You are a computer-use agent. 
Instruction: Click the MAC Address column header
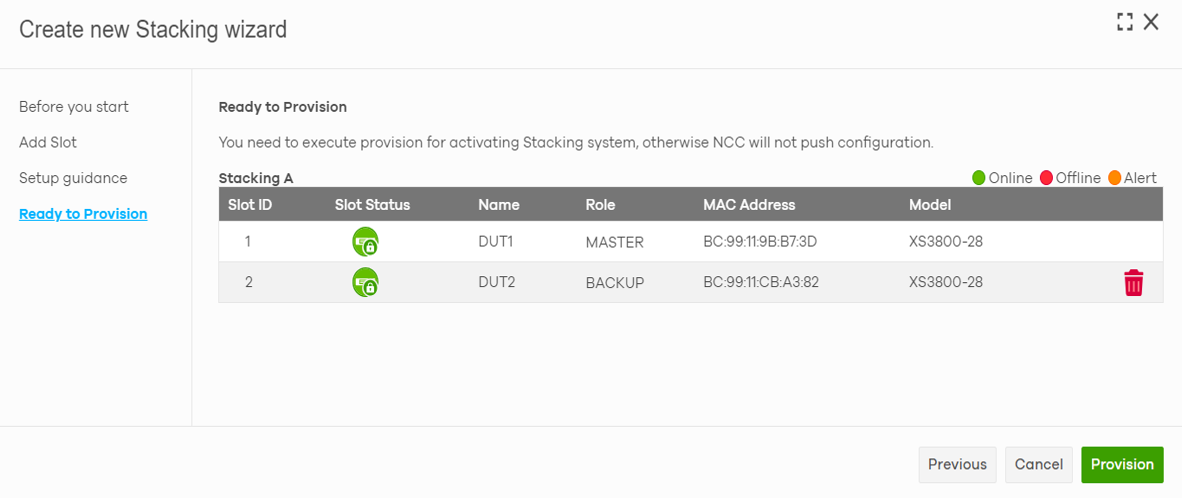pyautogui.click(x=749, y=205)
